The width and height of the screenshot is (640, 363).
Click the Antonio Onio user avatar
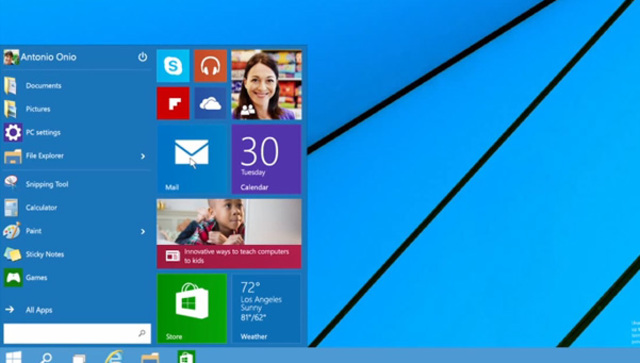click(x=11, y=57)
